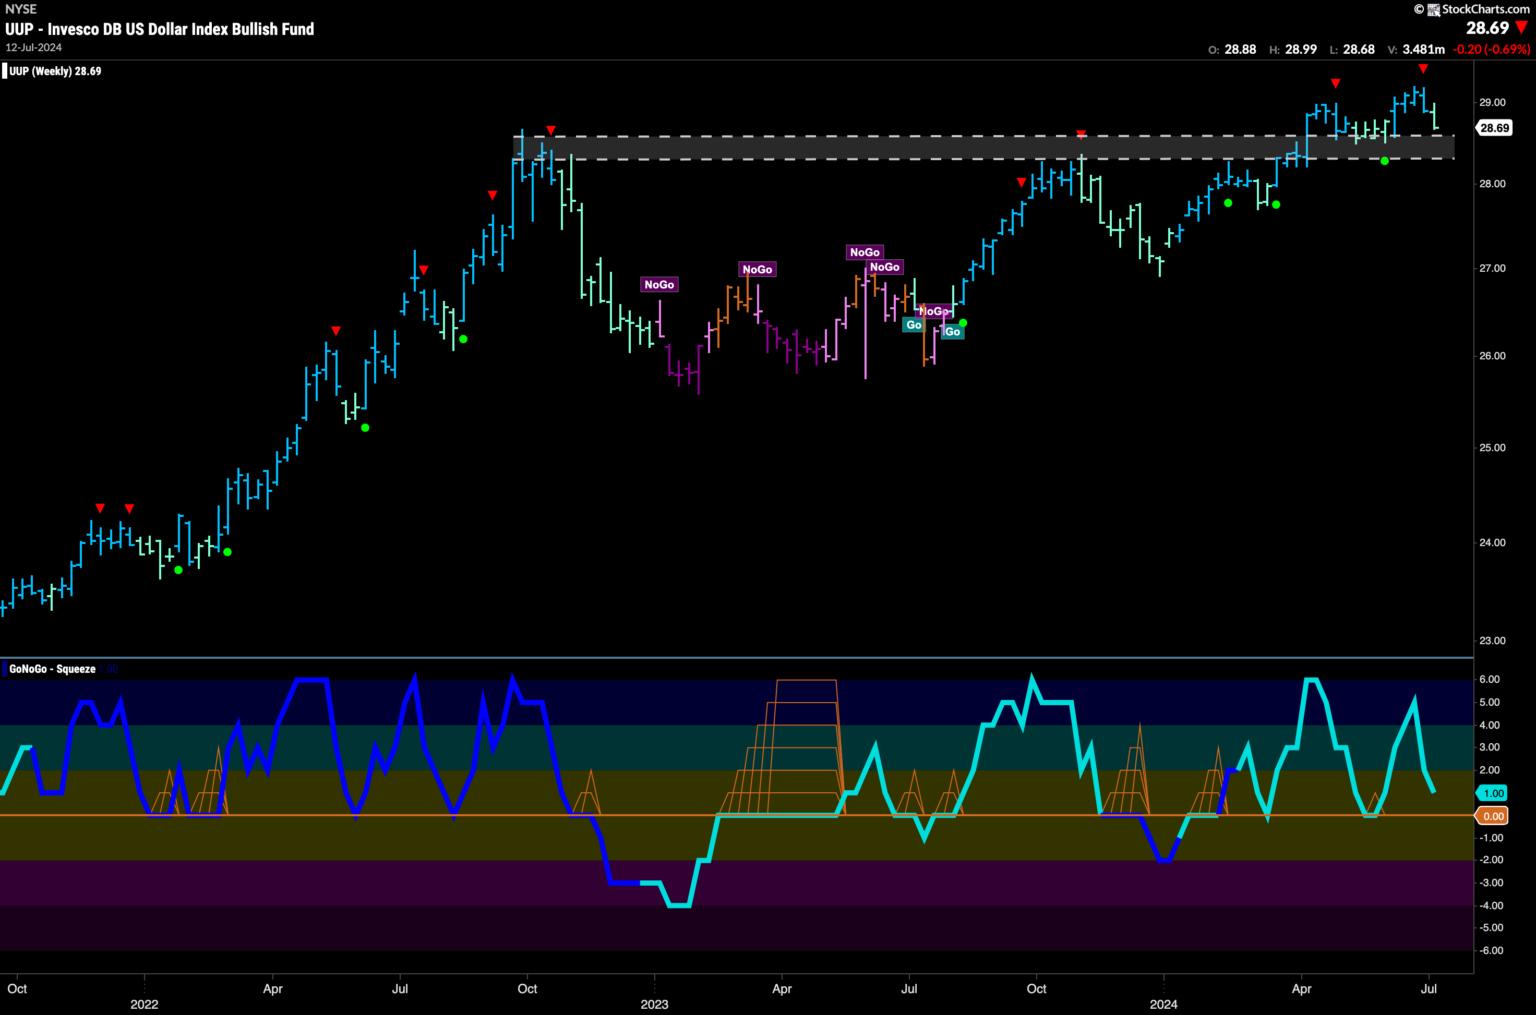Click the 29.00 level on price axis
The width and height of the screenshot is (1536, 1015).
click(x=1492, y=103)
